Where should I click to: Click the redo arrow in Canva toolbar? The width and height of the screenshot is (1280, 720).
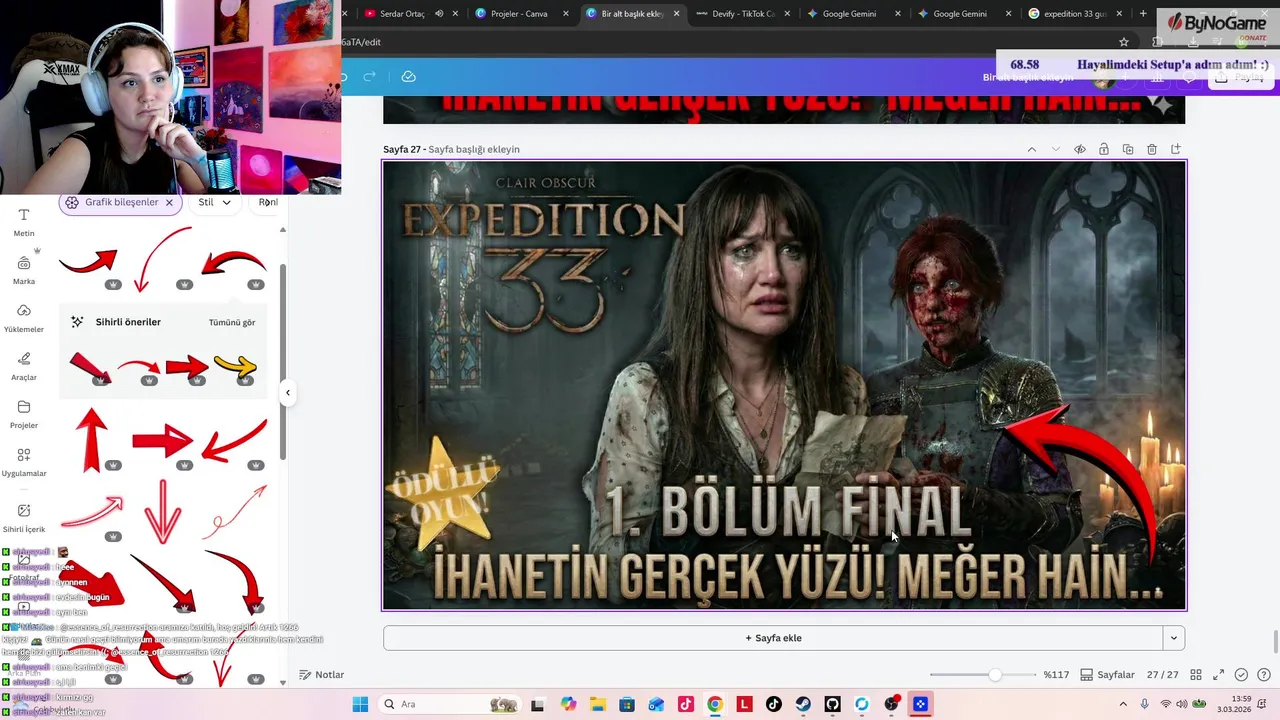(369, 77)
